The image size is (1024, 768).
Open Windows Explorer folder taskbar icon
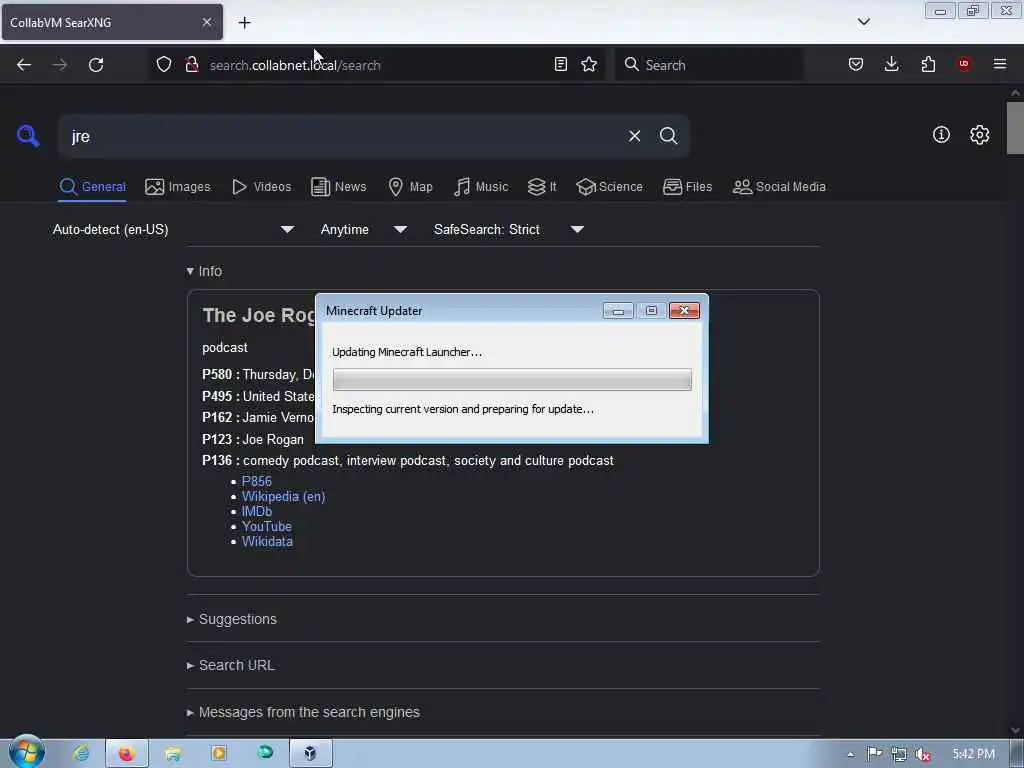[x=173, y=753]
